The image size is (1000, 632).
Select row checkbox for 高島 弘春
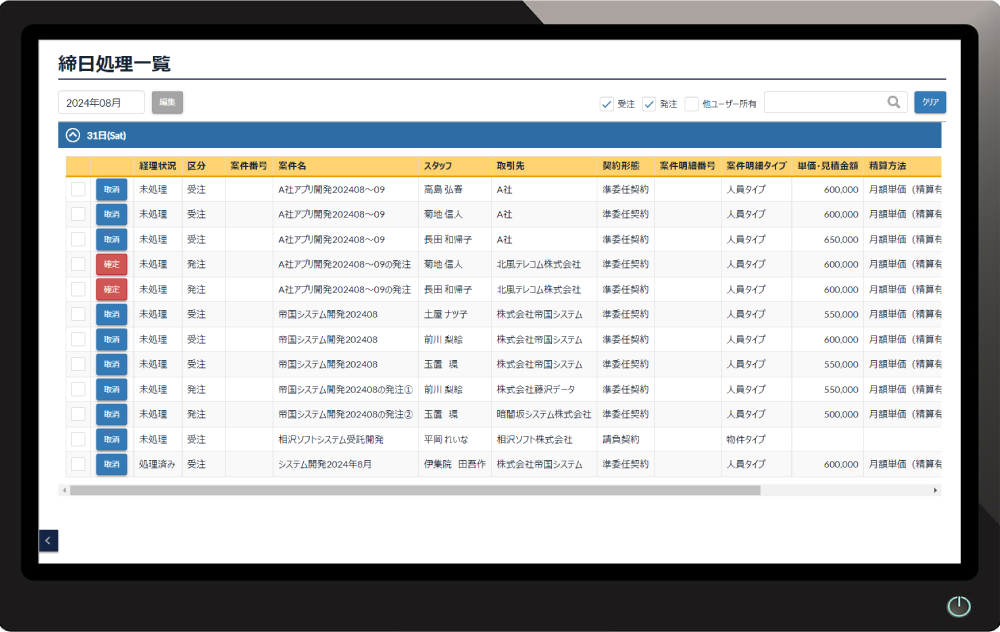pos(78,189)
